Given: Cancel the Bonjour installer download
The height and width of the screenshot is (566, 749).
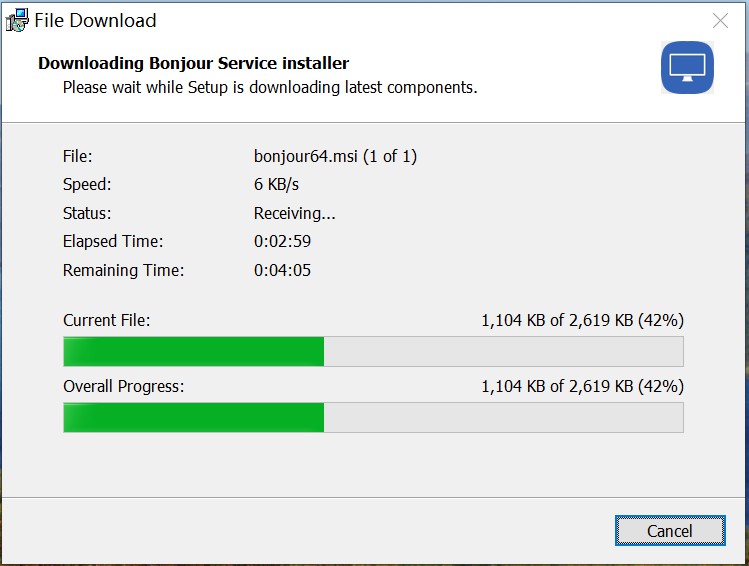Looking at the screenshot, I should tap(670, 531).
